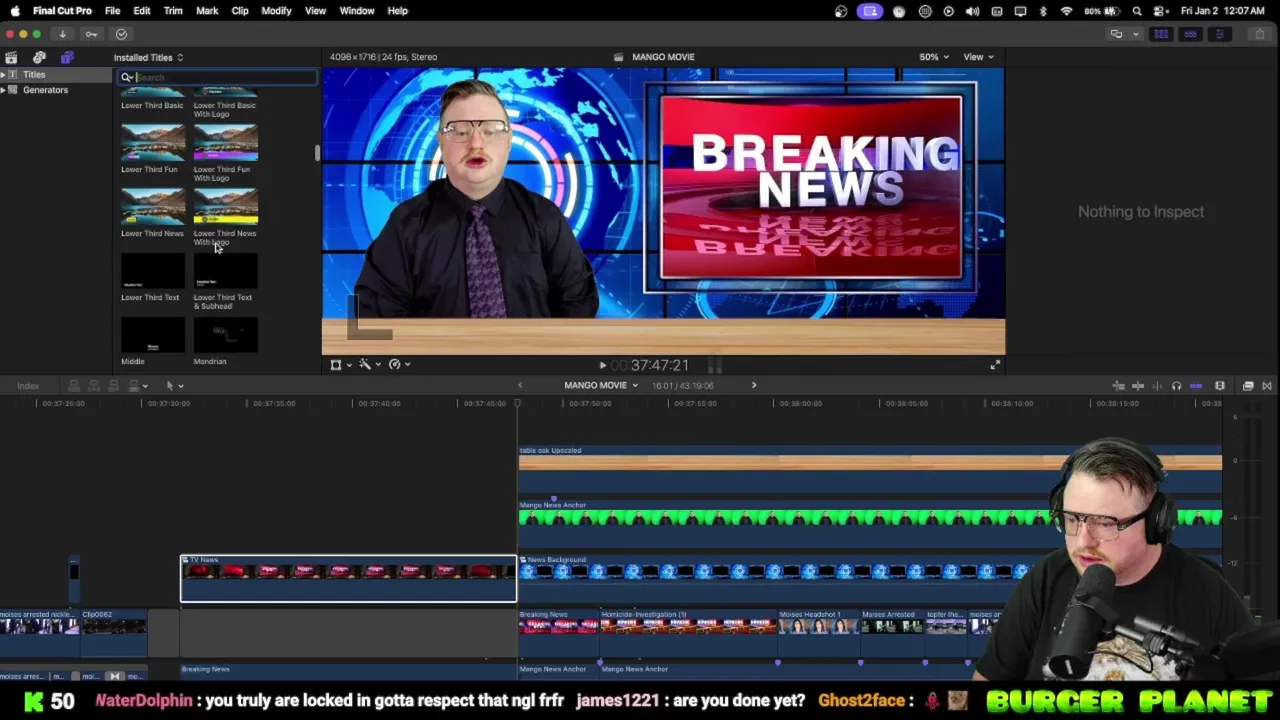Go back in timeline history arrow
Image resolution: width=1280 pixels, height=720 pixels.
coord(519,385)
